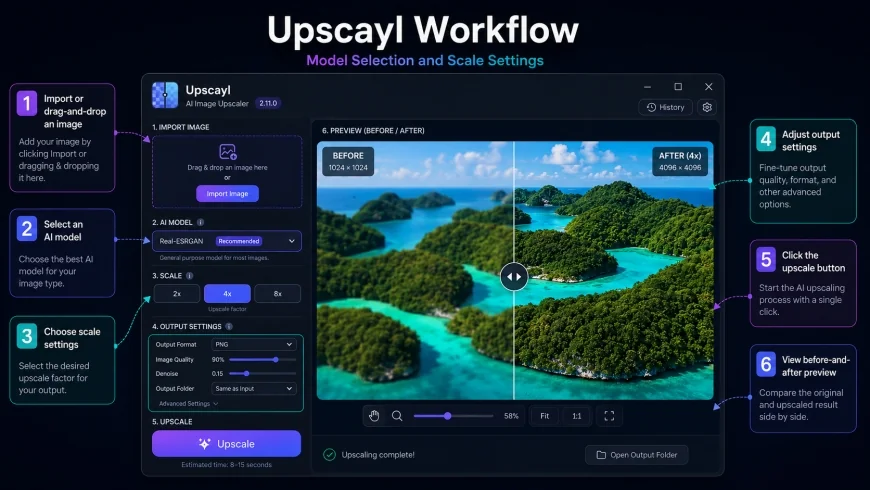Open the Real-ESRGAN model dropdown
Viewport: 870px width, 490px height.
pos(227,241)
